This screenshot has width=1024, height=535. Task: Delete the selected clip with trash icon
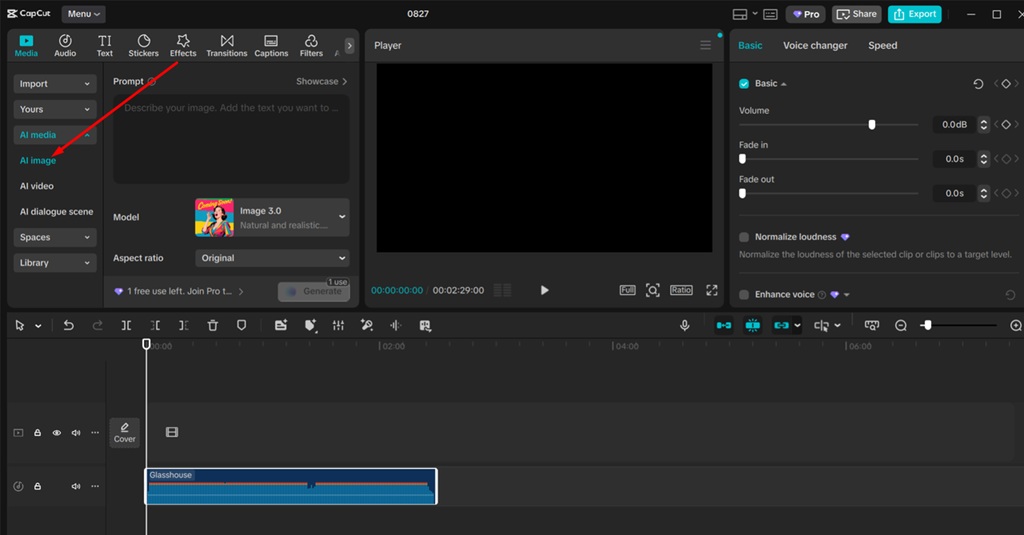213,325
